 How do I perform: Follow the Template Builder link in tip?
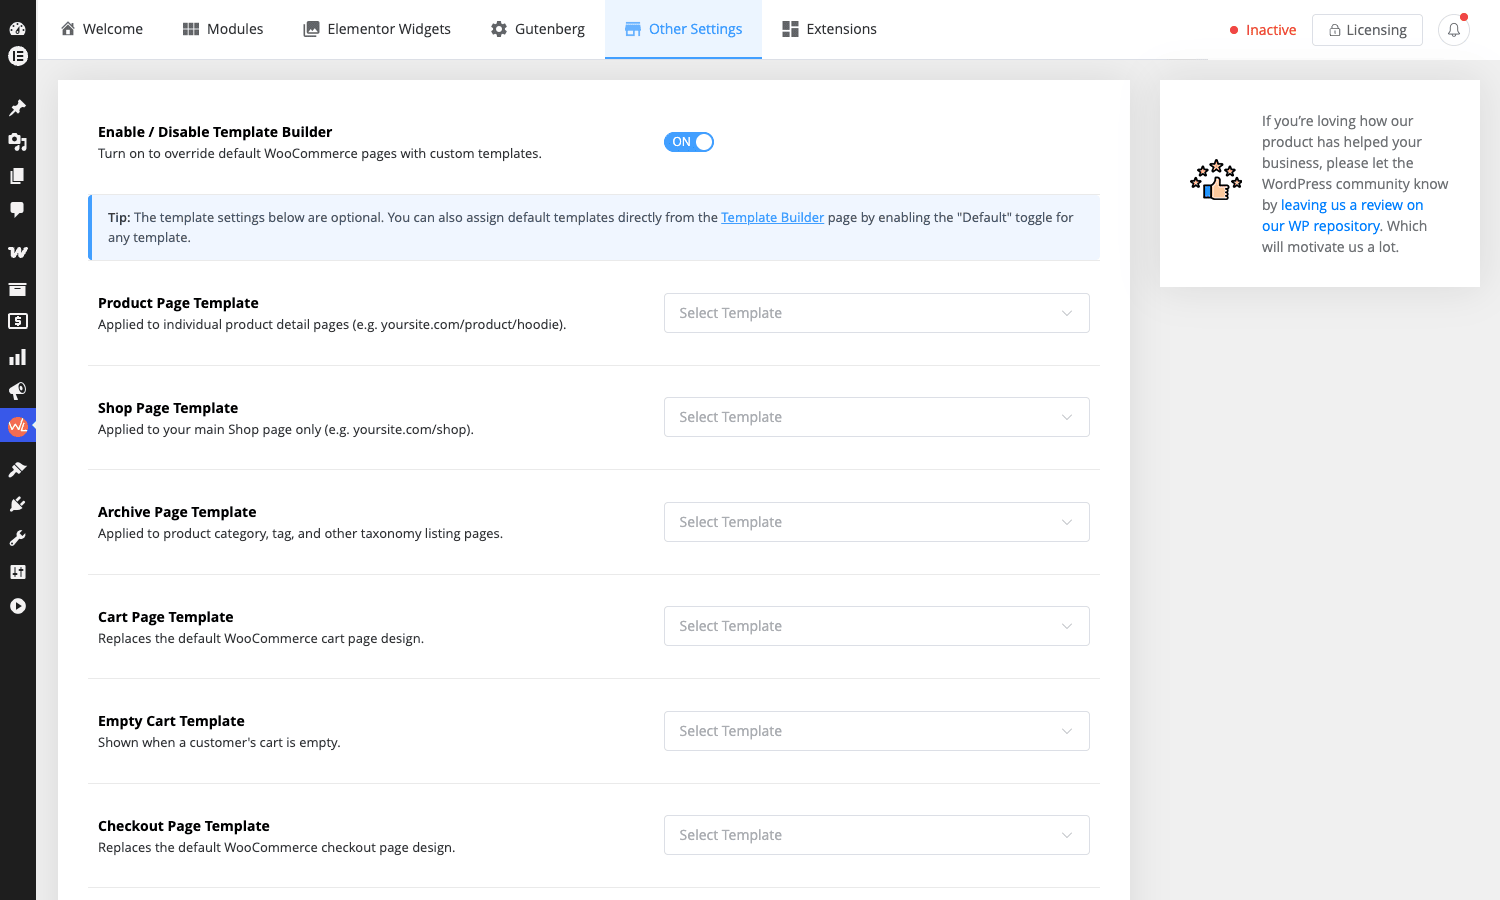click(x=772, y=217)
